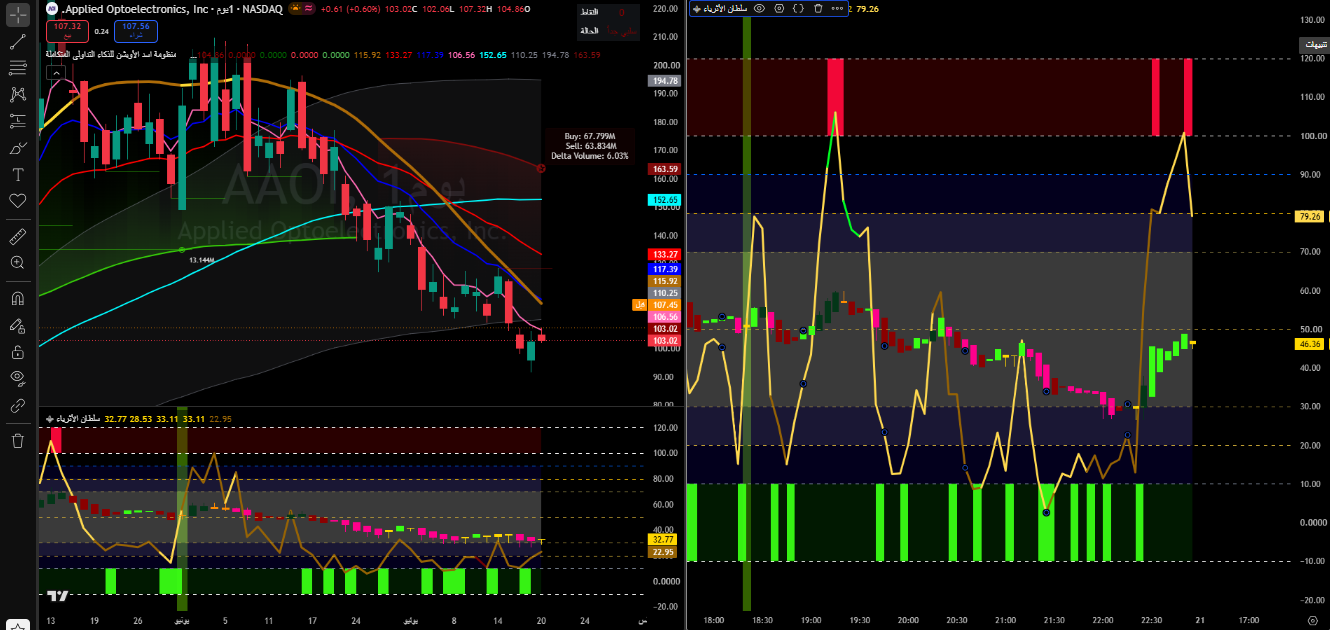Image resolution: width=1330 pixels, height=630 pixels.
Task: Open more options on right indicator legend
Action: [837, 8]
